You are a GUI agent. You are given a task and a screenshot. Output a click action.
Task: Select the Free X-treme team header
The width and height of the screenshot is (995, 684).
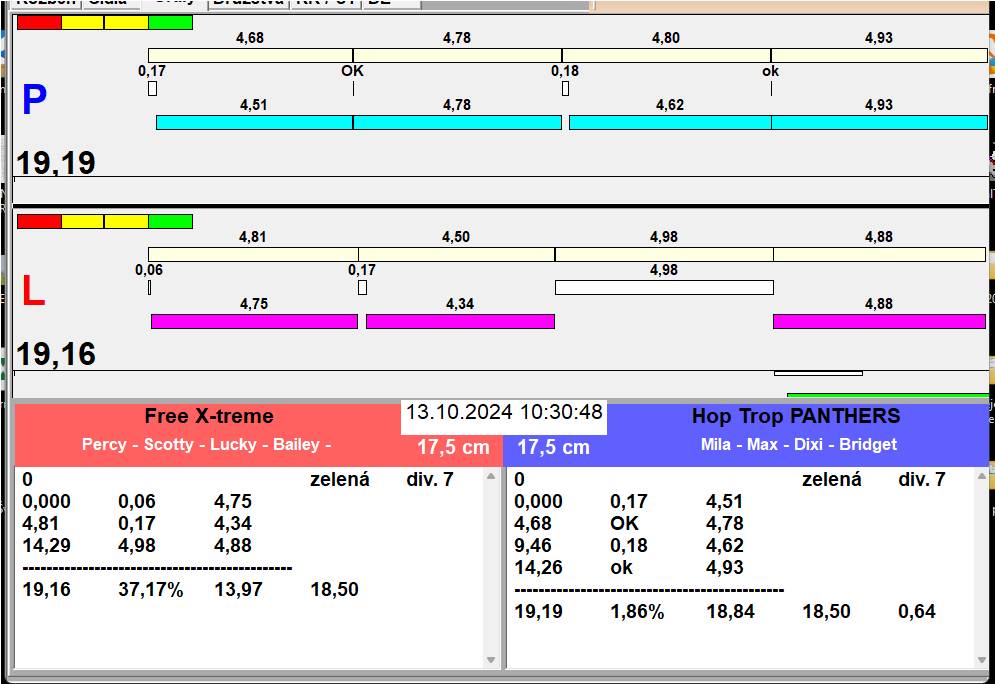point(208,417)
